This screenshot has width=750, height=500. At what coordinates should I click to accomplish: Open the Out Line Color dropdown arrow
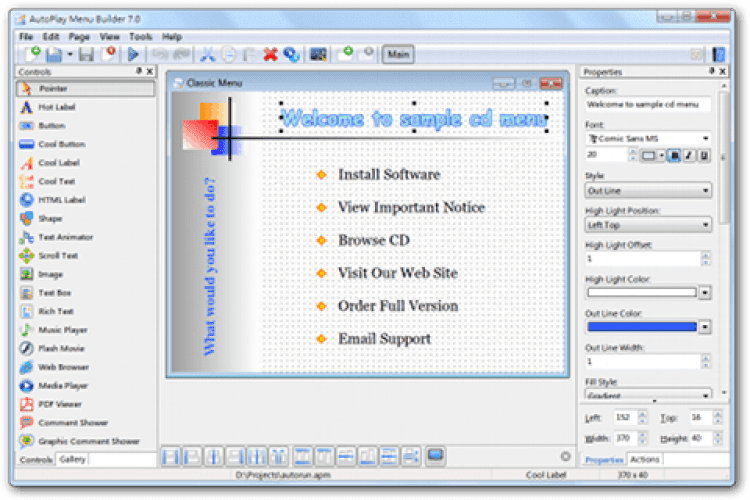[x=705, y=327]
